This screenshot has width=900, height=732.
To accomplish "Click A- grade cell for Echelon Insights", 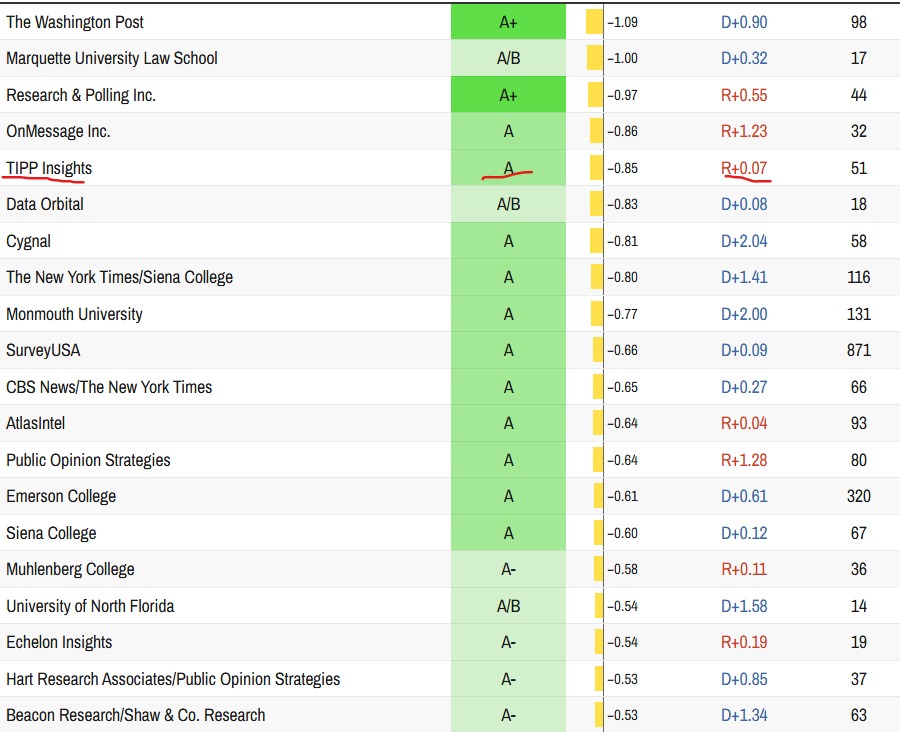I will coord(509,641).
